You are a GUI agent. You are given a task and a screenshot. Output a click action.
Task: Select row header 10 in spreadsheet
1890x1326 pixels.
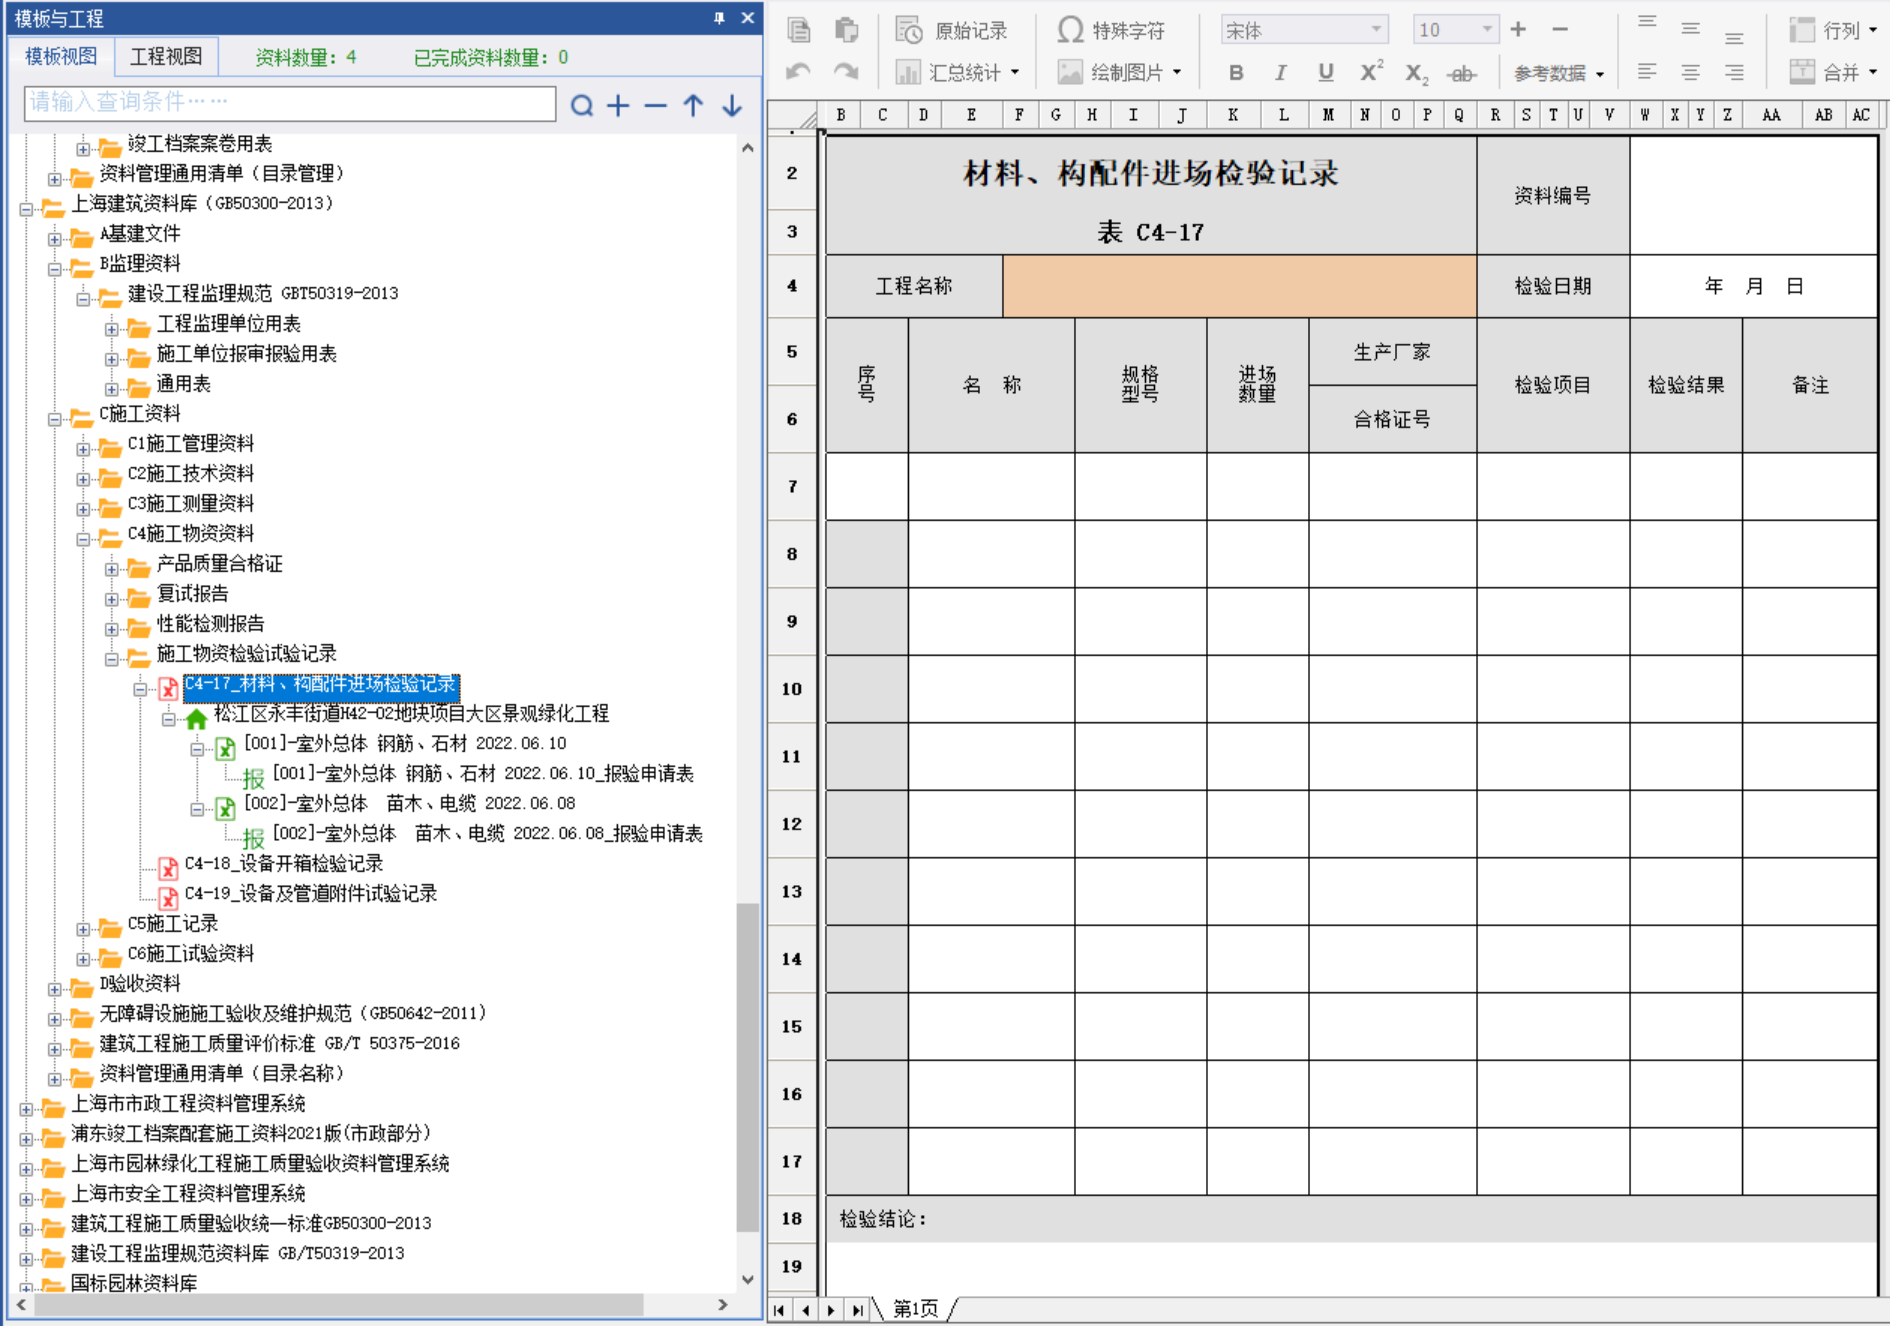792,689
